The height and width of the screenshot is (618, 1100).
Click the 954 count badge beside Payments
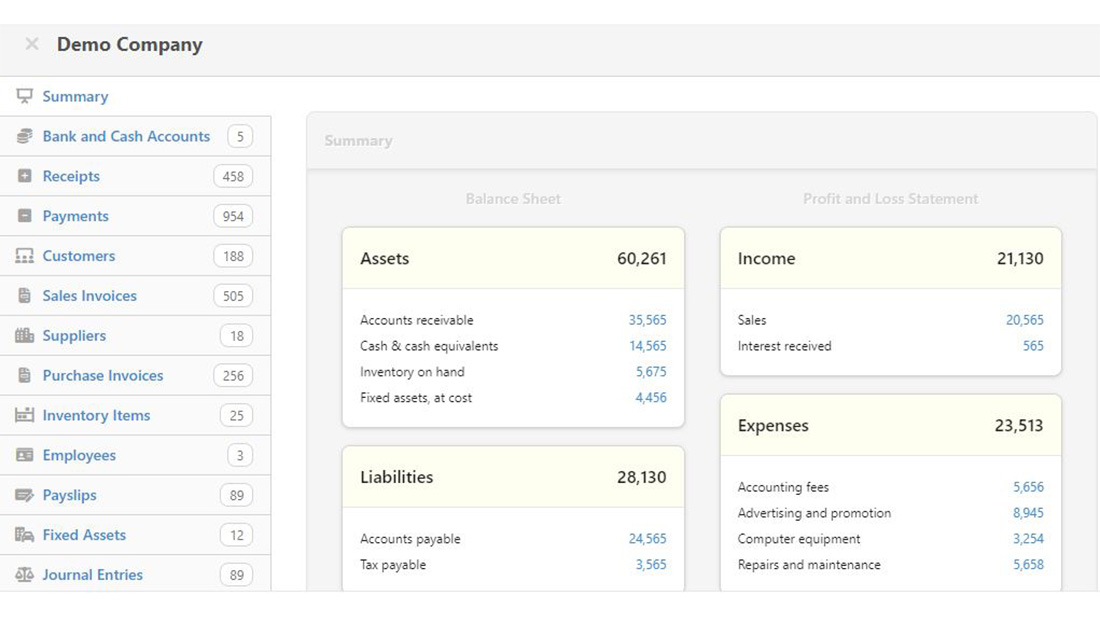233,216
